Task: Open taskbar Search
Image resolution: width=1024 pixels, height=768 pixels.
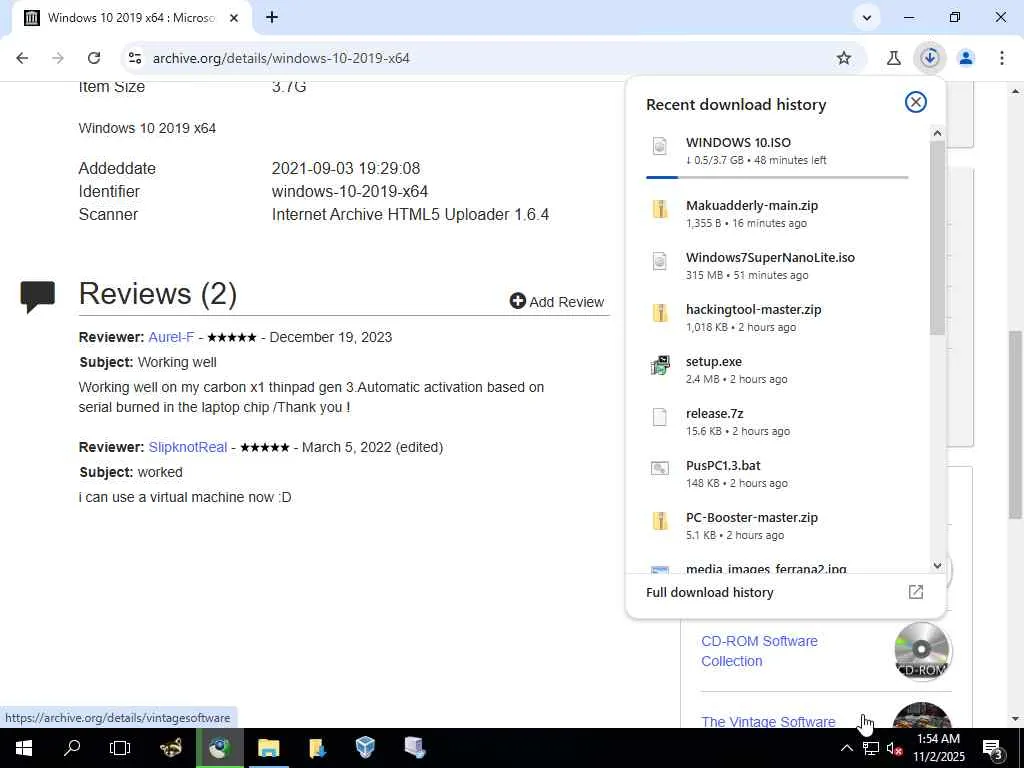Action: (x=72, y=748)
